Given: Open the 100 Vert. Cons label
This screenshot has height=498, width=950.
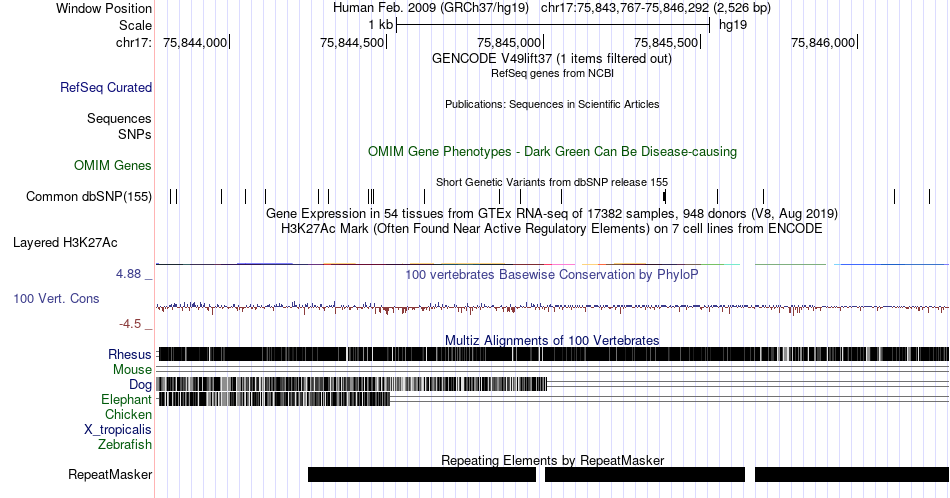Looking at the screenshot, I should (56, 298).
